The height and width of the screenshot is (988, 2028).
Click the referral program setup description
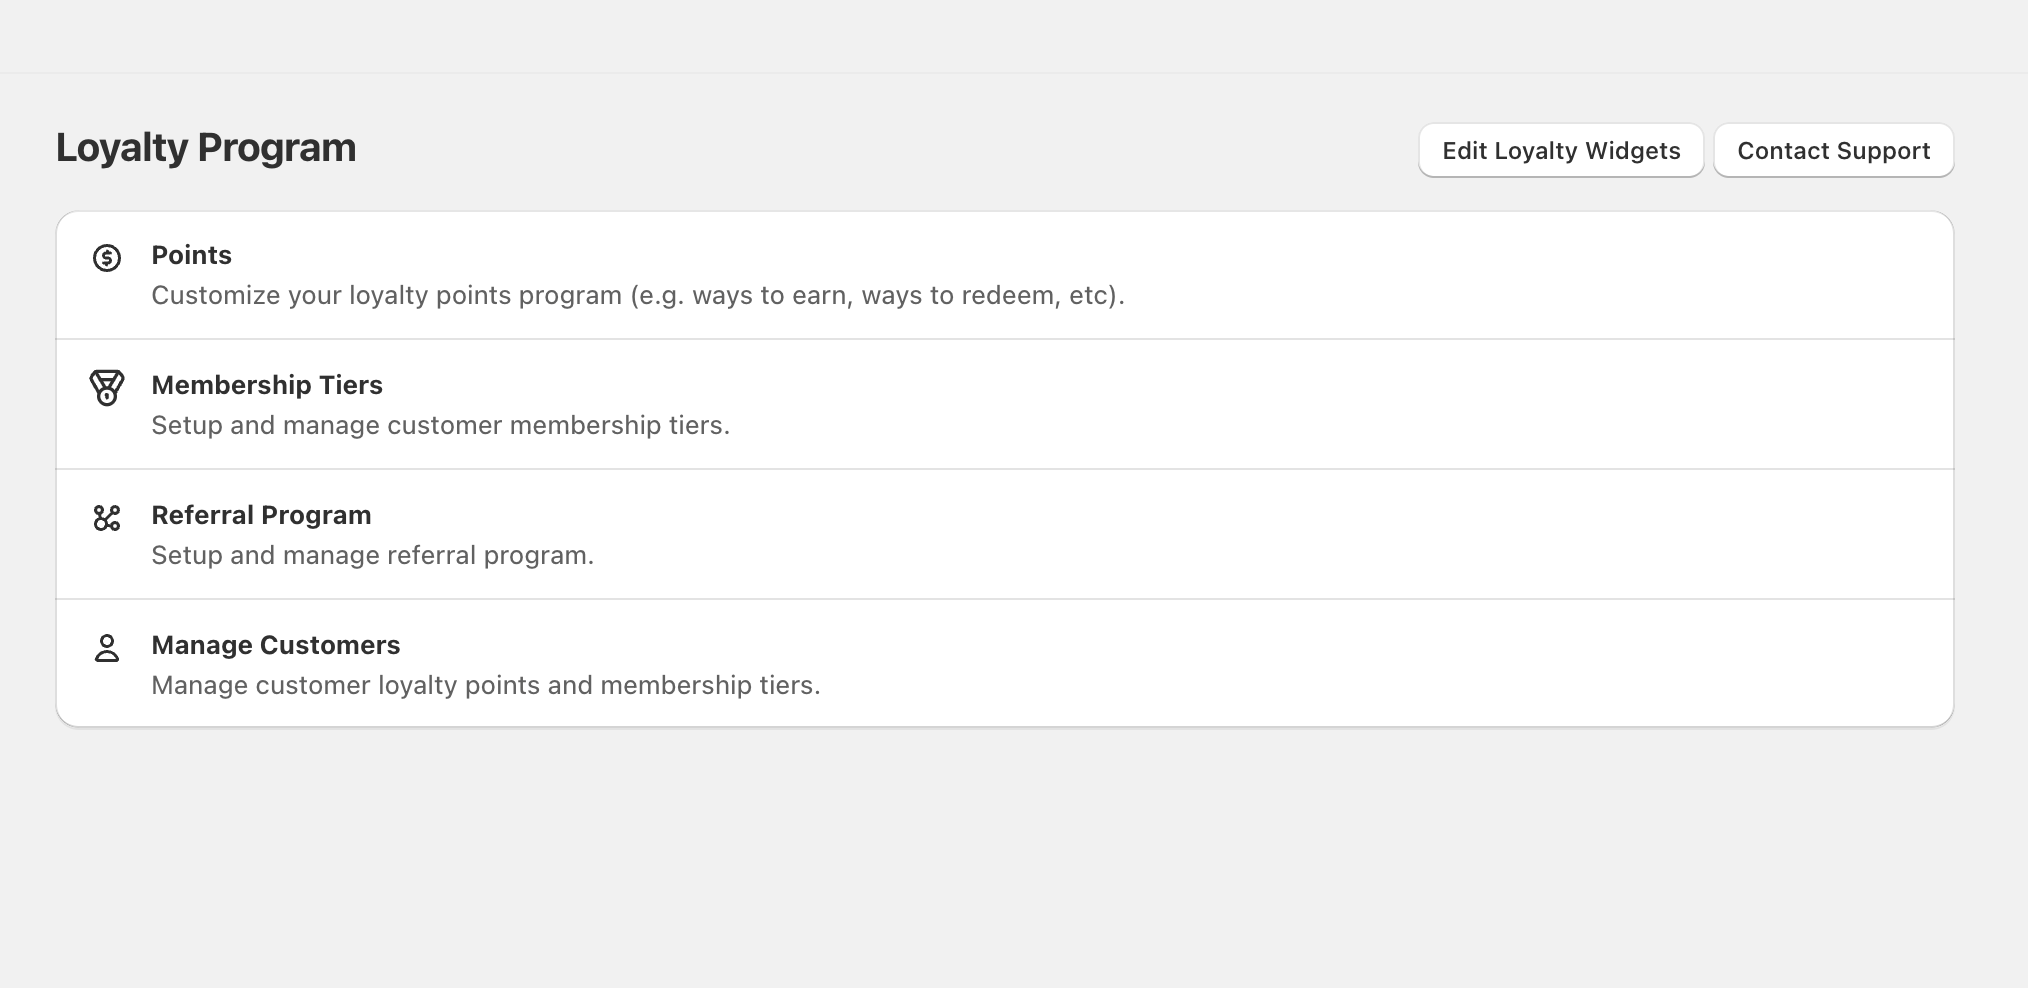click(x=371, y=555)
